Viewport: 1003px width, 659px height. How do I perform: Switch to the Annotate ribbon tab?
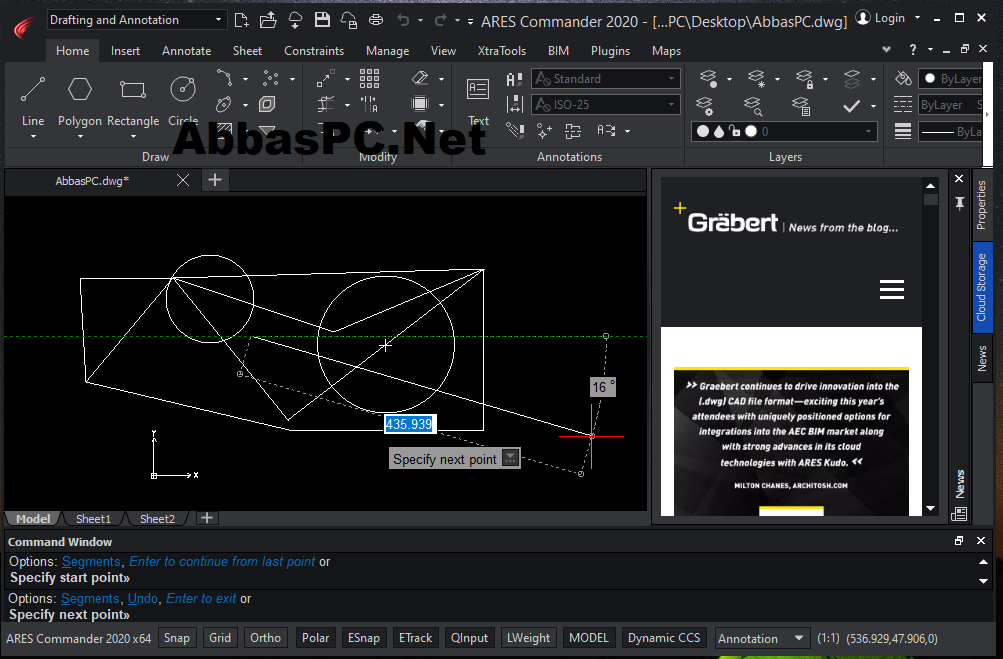[186, 51]
